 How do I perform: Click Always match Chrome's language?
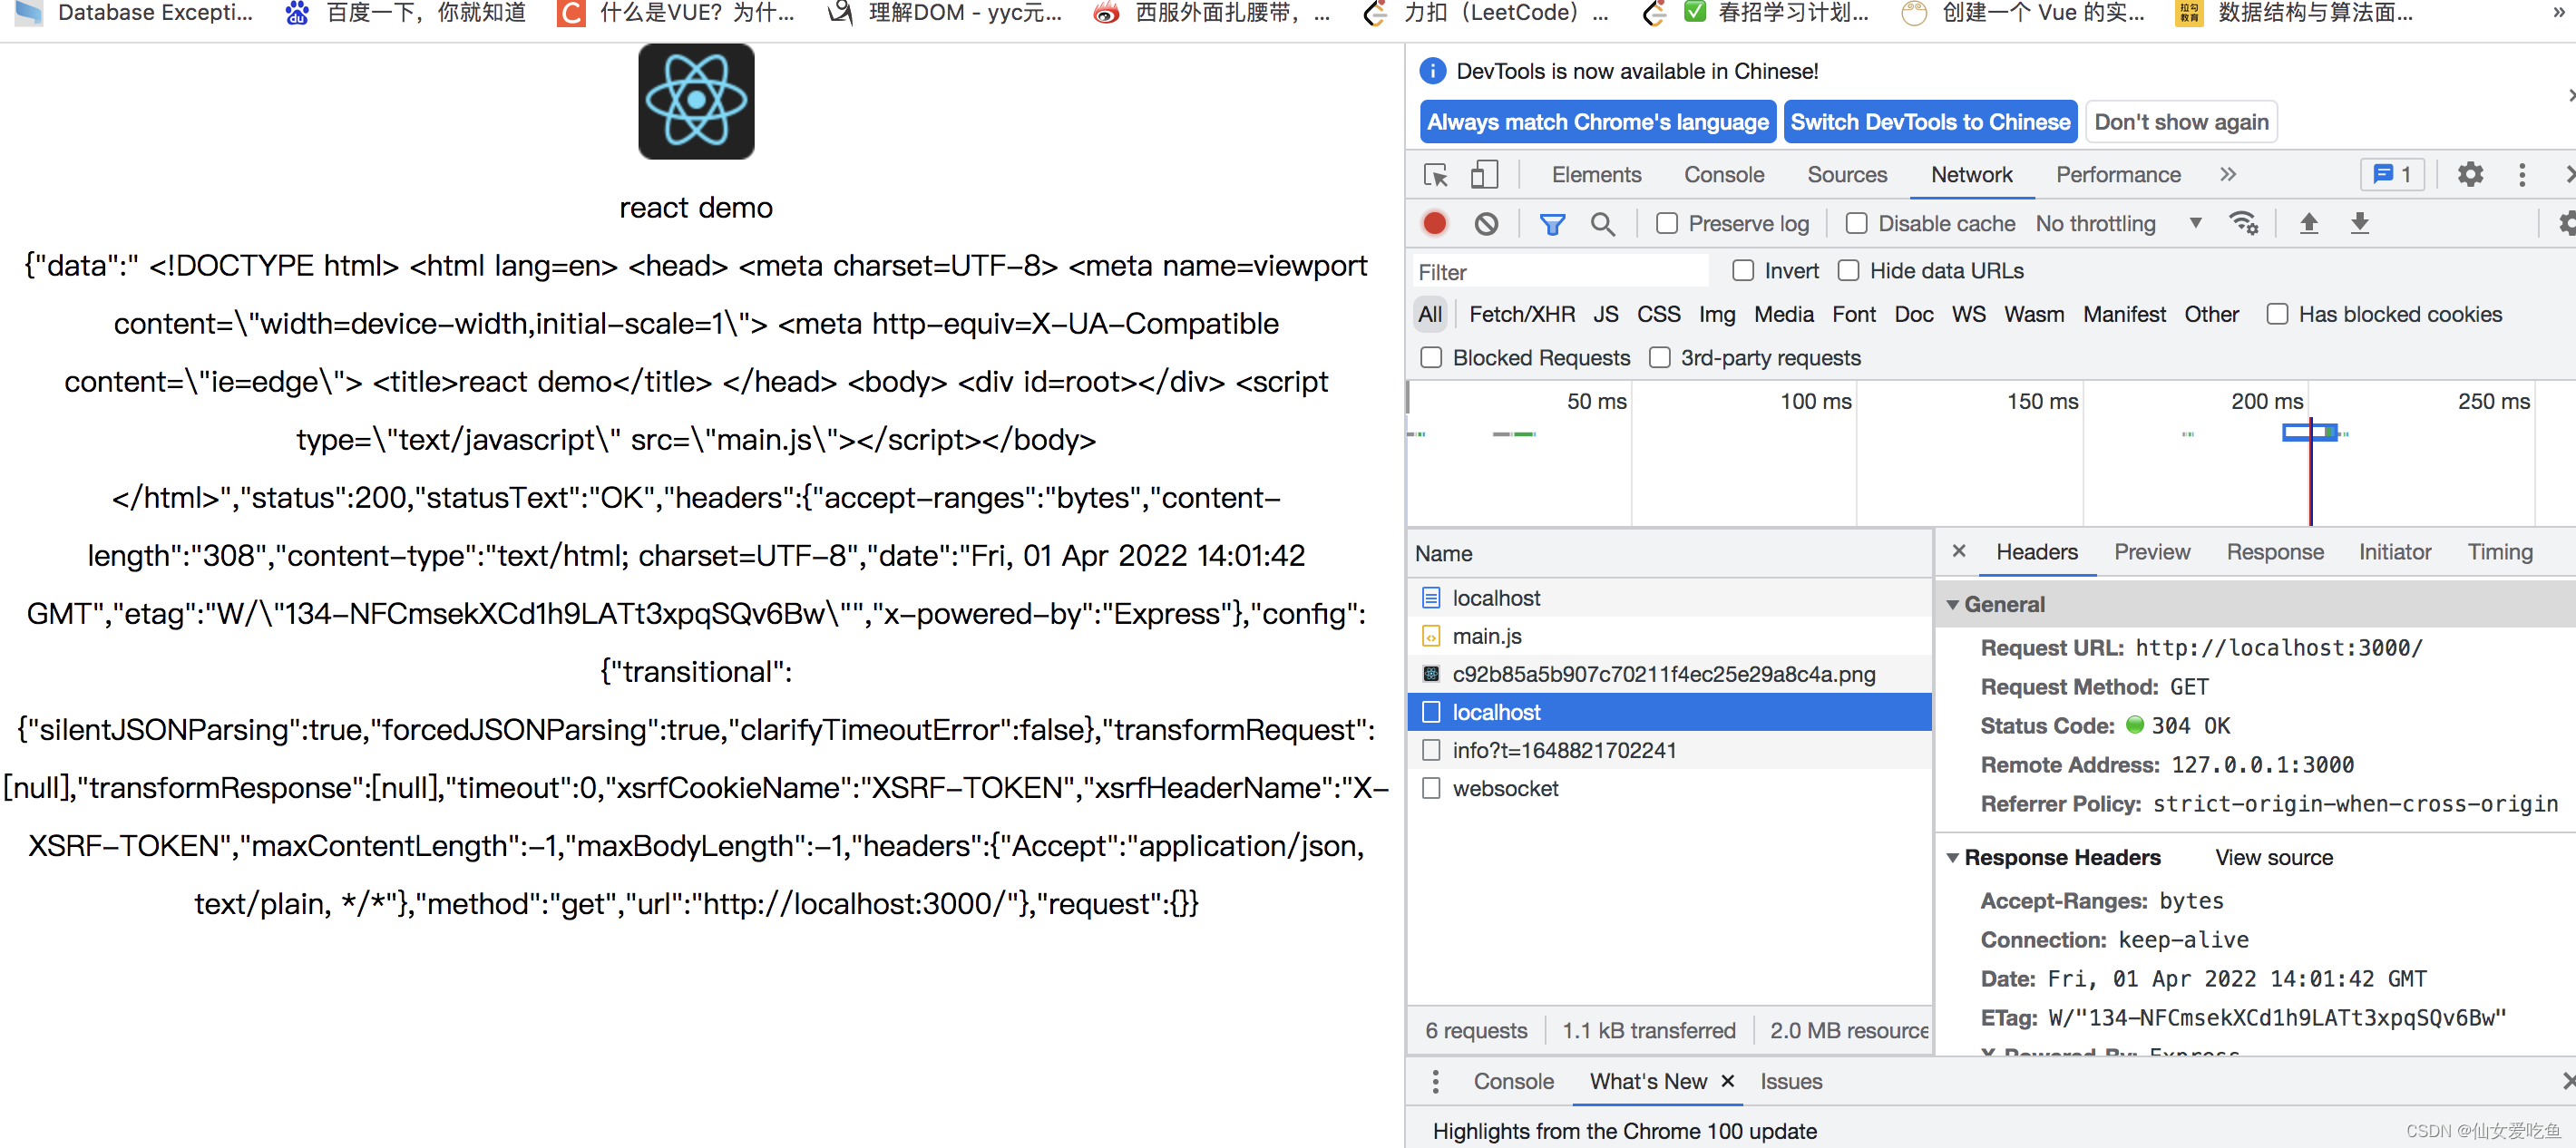point(1598,122)
